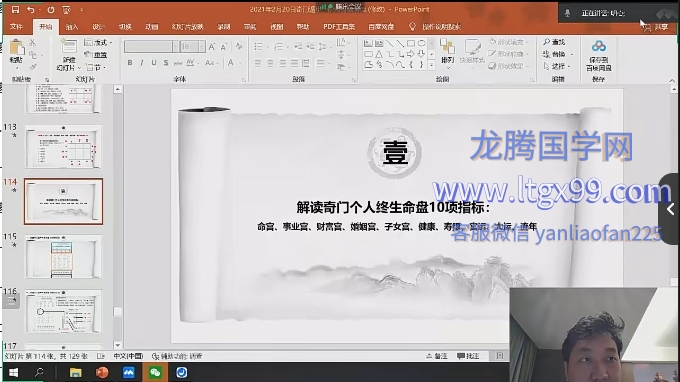Click the Paste clipboard icon
The image size is (680, 382).
click(x=16, y=48)
